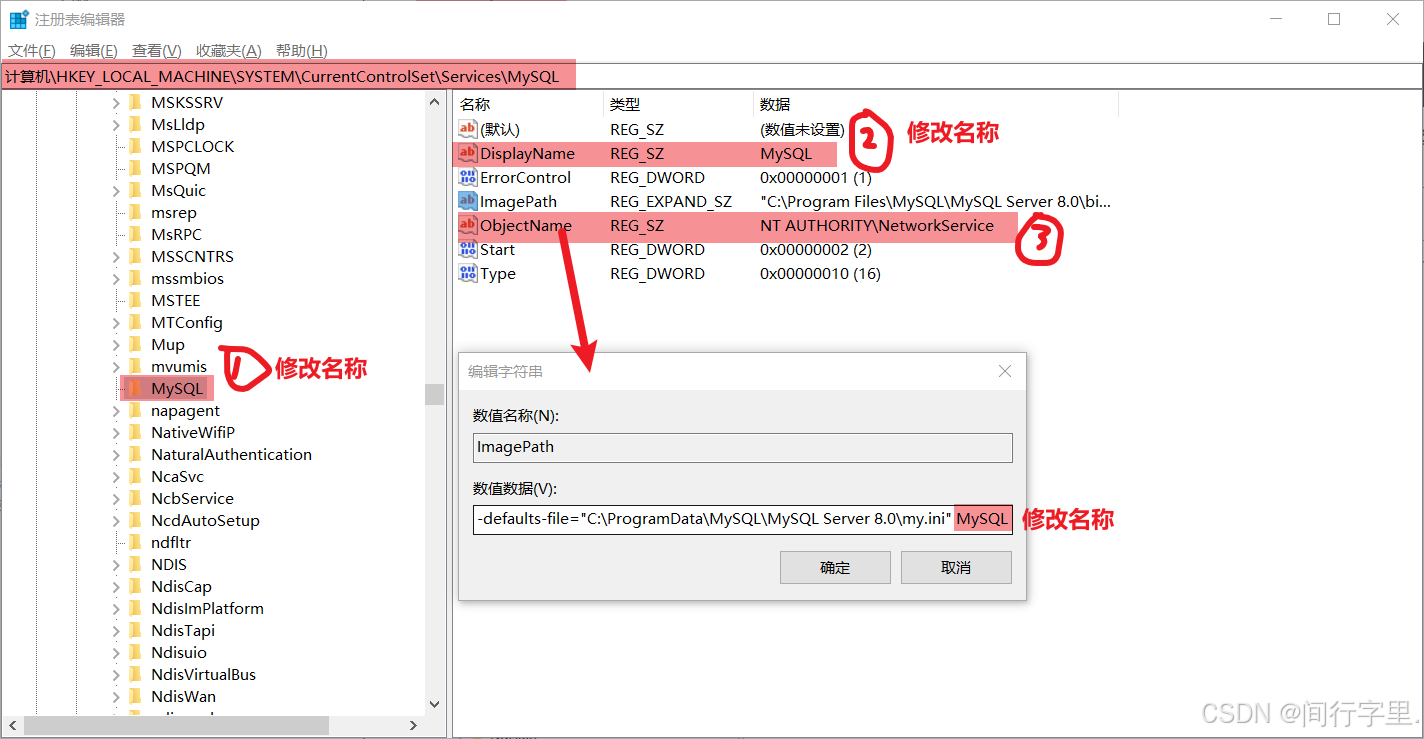Click the string icon beside ObjectName

pos(467,225)
